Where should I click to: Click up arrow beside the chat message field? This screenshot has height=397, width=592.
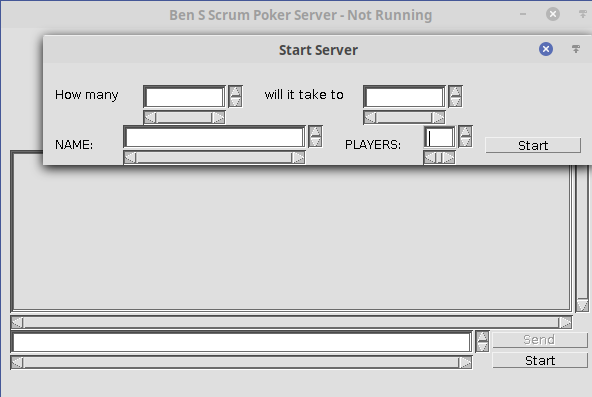point(482,337)
